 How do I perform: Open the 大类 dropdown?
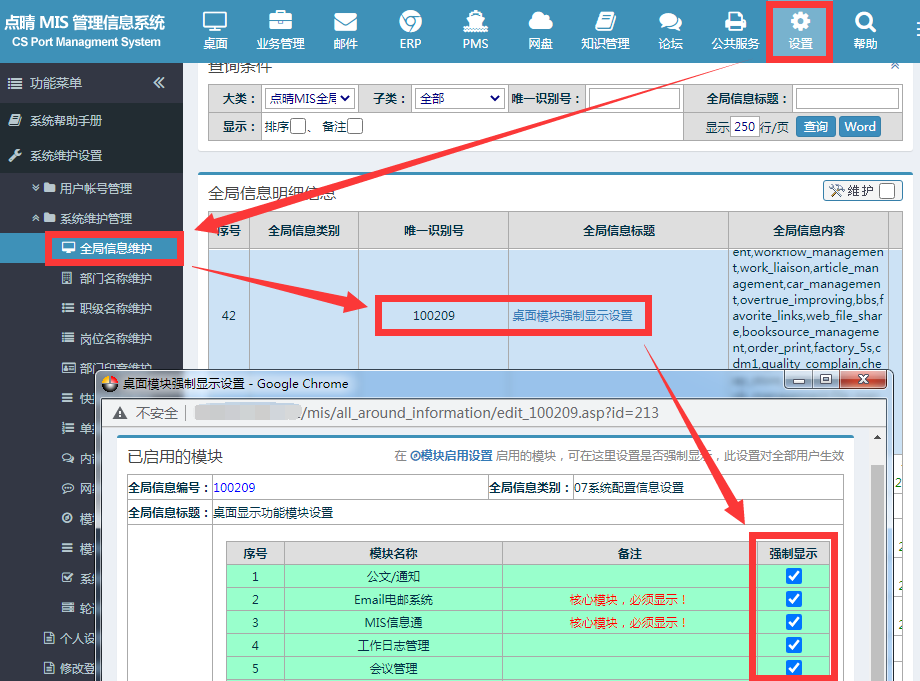[x=309, y=99]
